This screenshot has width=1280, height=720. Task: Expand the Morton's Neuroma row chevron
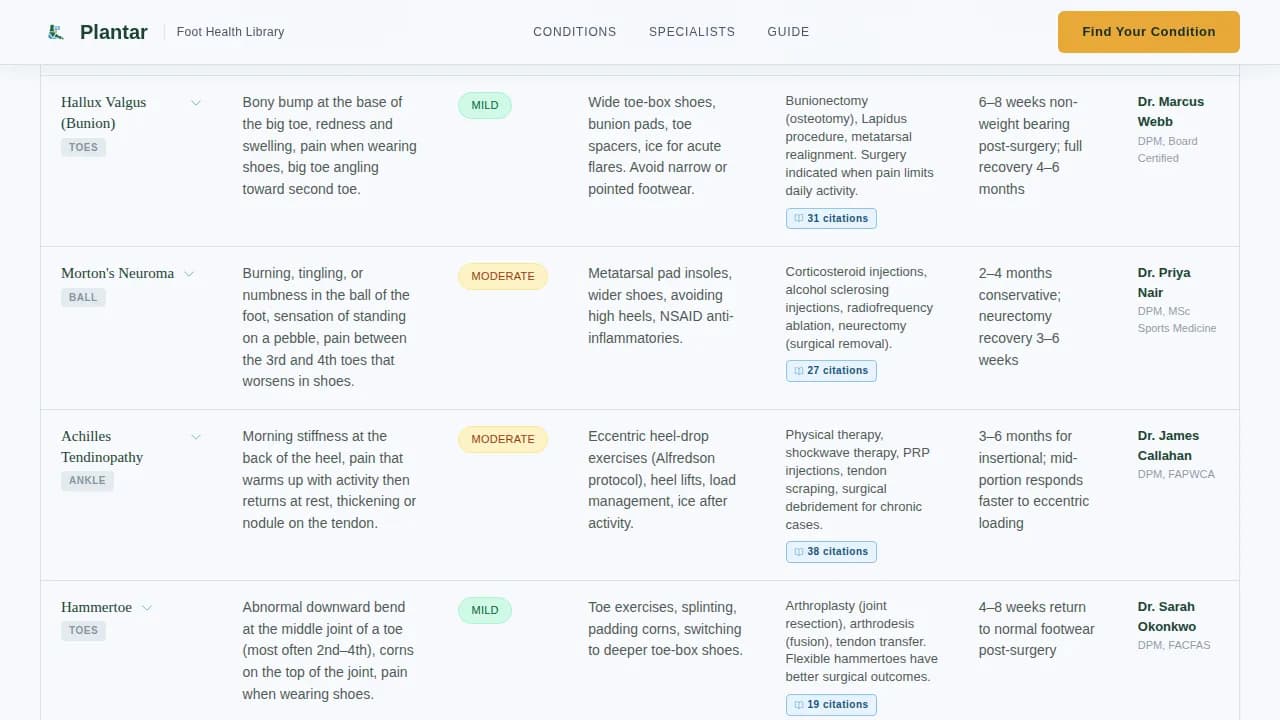tap(189, 273)
